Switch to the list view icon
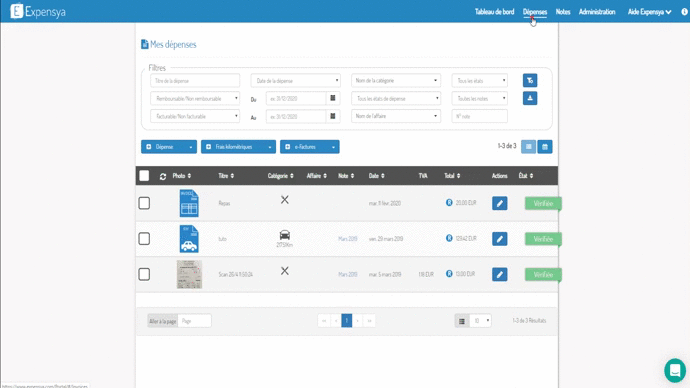This screenshot has height=388, width=690. (529, 146)
